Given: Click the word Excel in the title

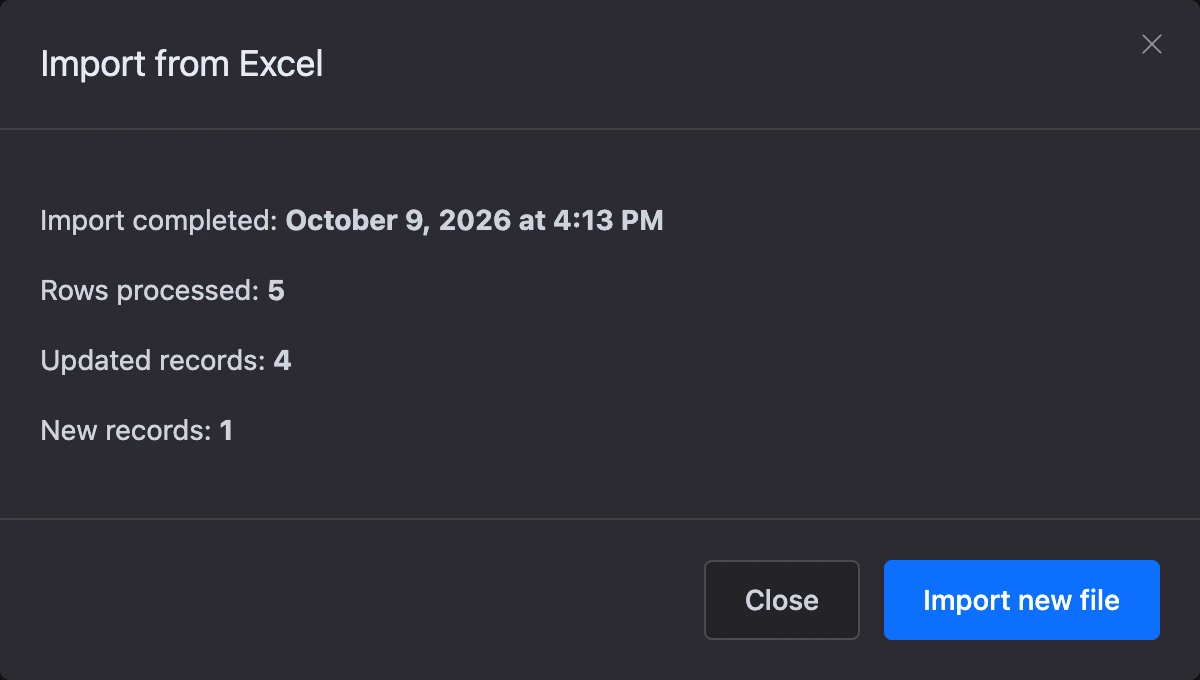Looking at the screenshot, I should point(281,65).
